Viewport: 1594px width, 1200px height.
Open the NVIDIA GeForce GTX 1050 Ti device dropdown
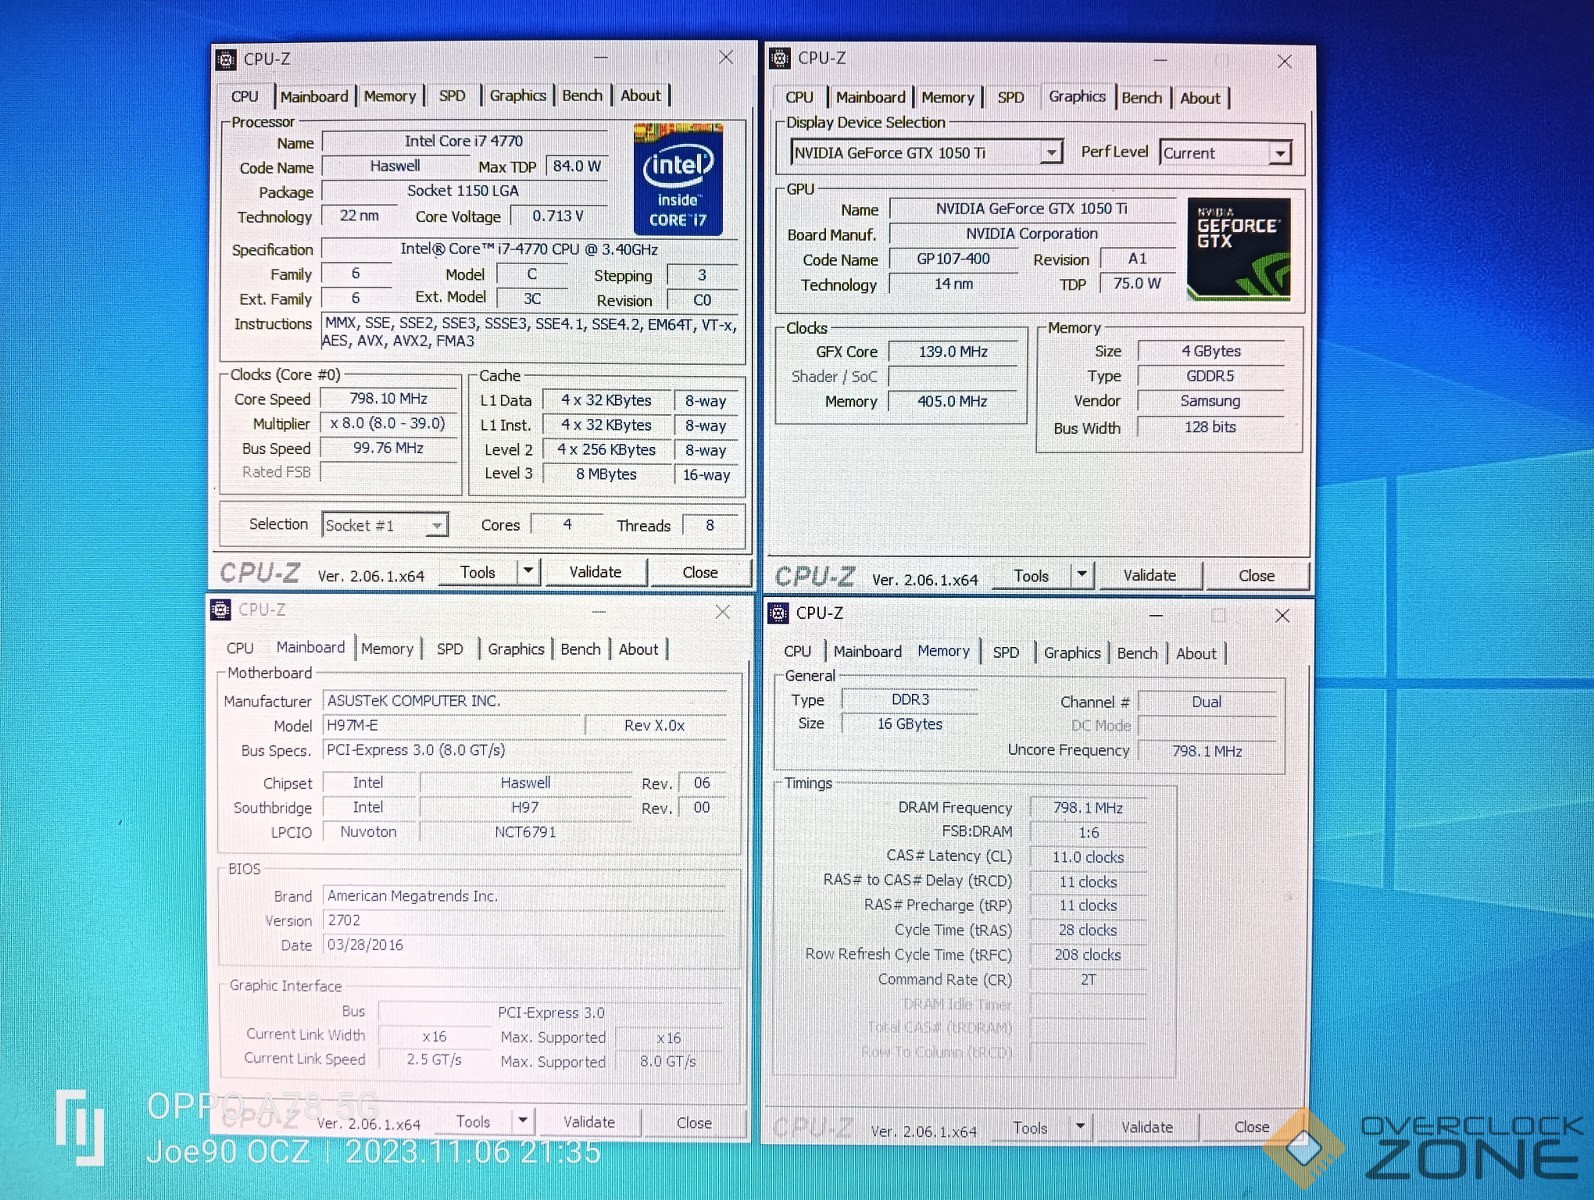[1051, 153]
